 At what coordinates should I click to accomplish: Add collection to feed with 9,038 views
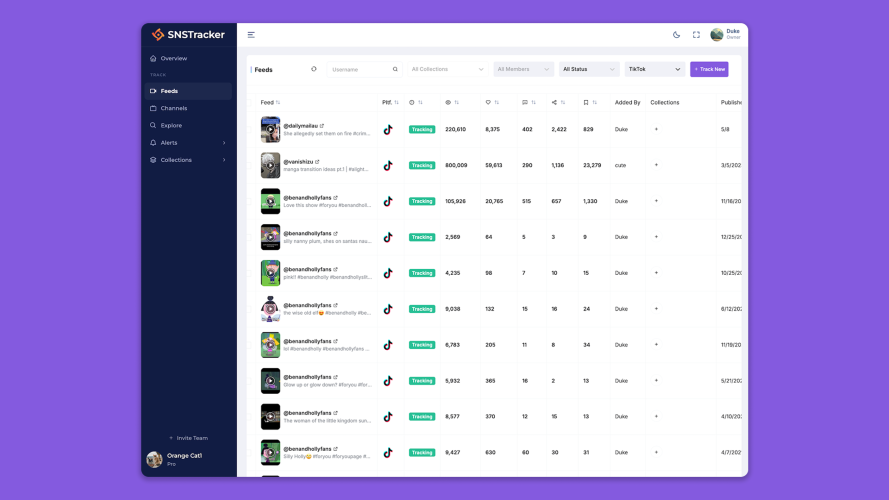point(657,309)
